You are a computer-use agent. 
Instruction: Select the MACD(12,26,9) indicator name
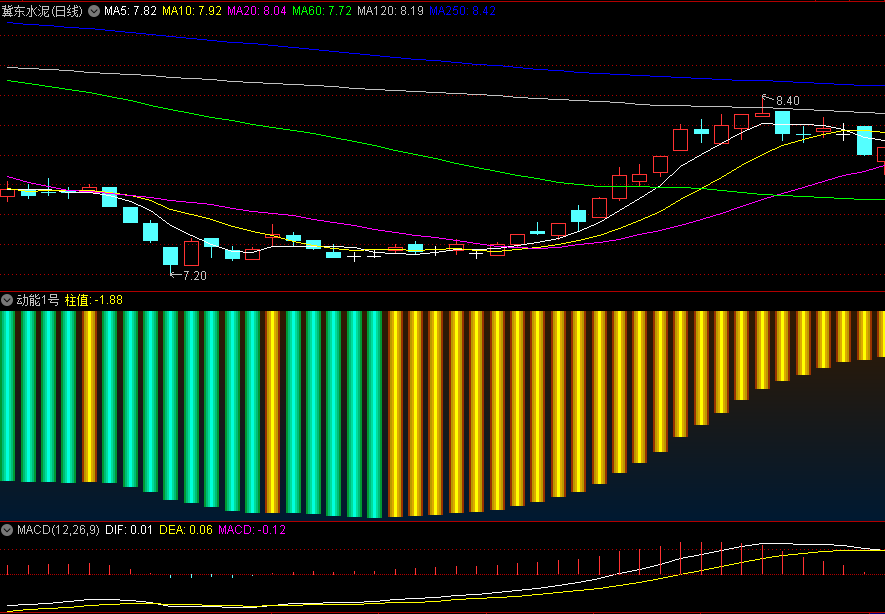pyautogui.click(x=58, y=530)
